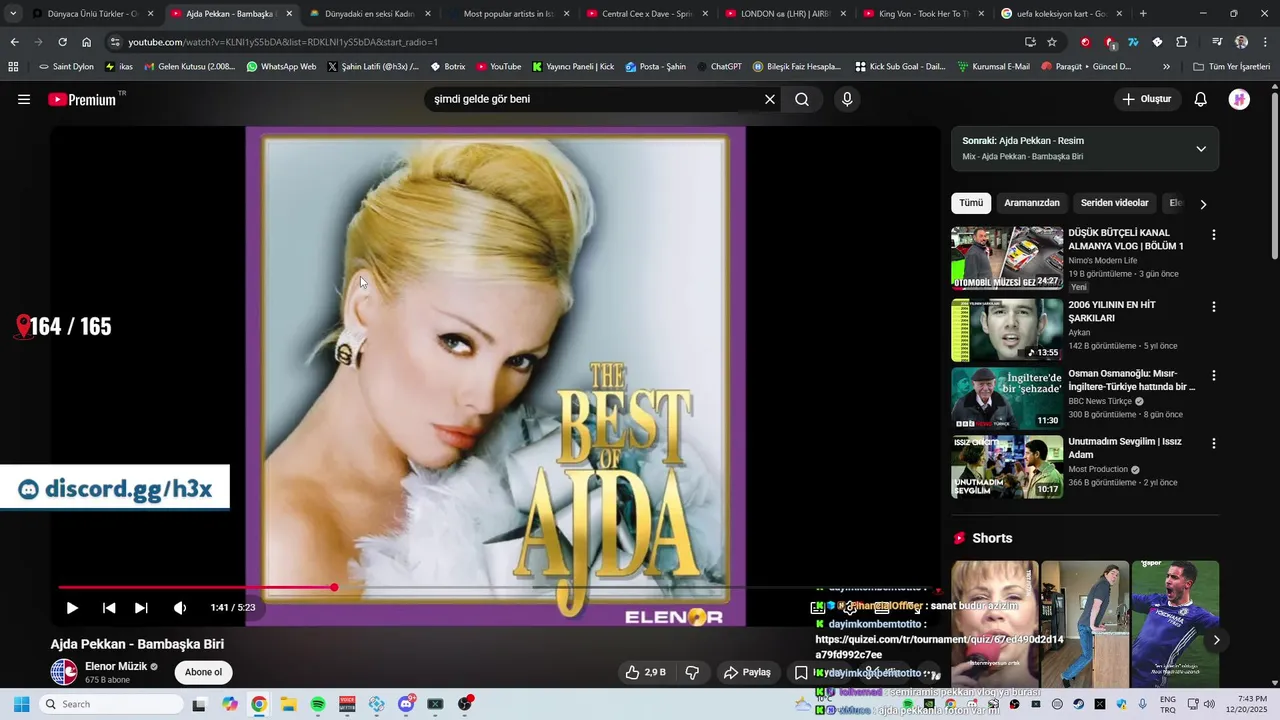Image resolution: width=1280 pixels, height=720 pixels.
Task: Open the DÜŞÜK BÜTÇELİ KANAL vlog thumbnail
Action: (x=1007, y=258)
